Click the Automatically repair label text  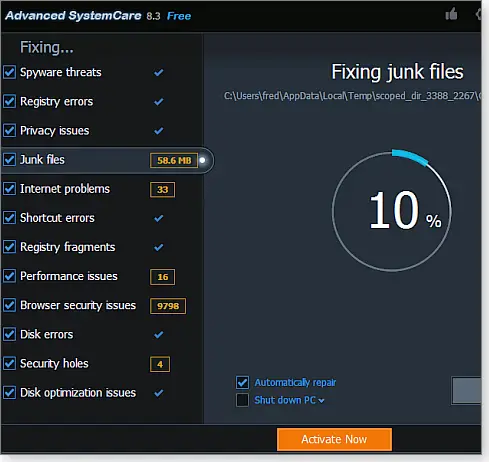tap(295, 382)
